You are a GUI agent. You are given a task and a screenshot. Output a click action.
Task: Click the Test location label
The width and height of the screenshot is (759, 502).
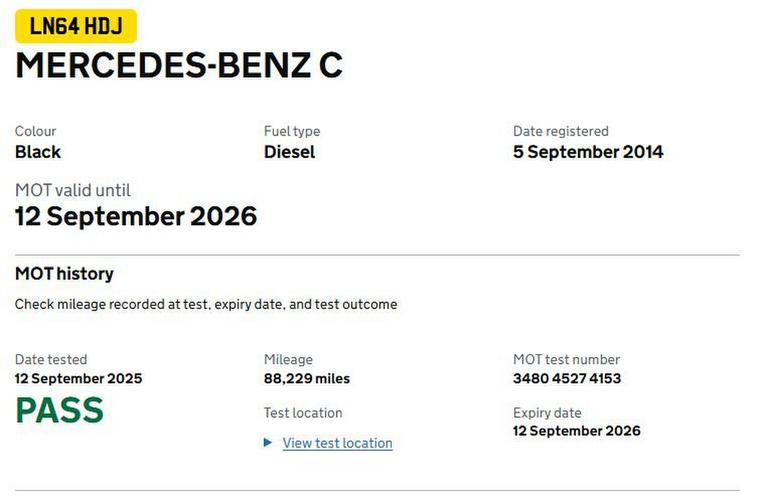(303, 413)
